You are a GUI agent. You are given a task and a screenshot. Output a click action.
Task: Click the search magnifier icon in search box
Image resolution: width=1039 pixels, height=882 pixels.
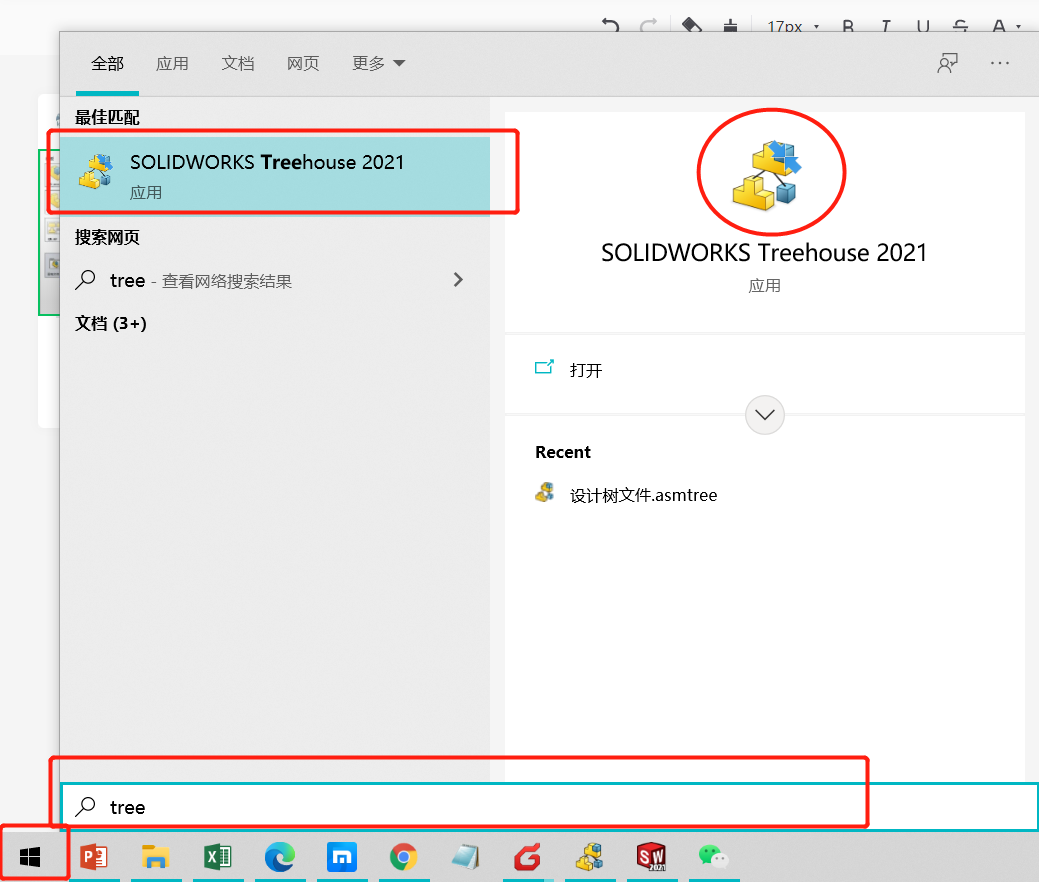tap(85, 806)
